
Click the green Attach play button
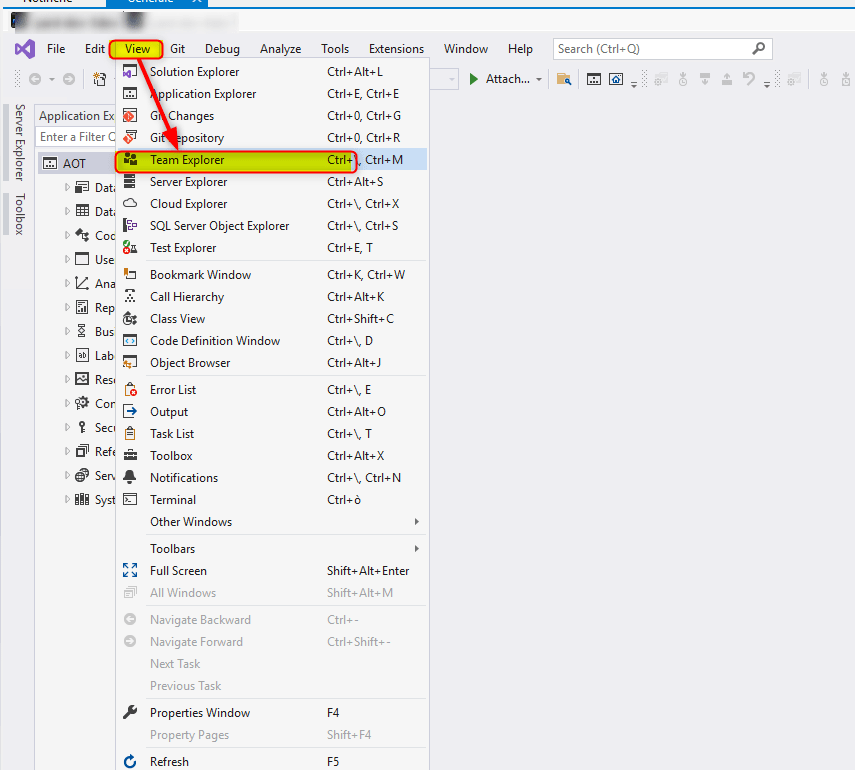pyautogui.click(x=474, y=79)
